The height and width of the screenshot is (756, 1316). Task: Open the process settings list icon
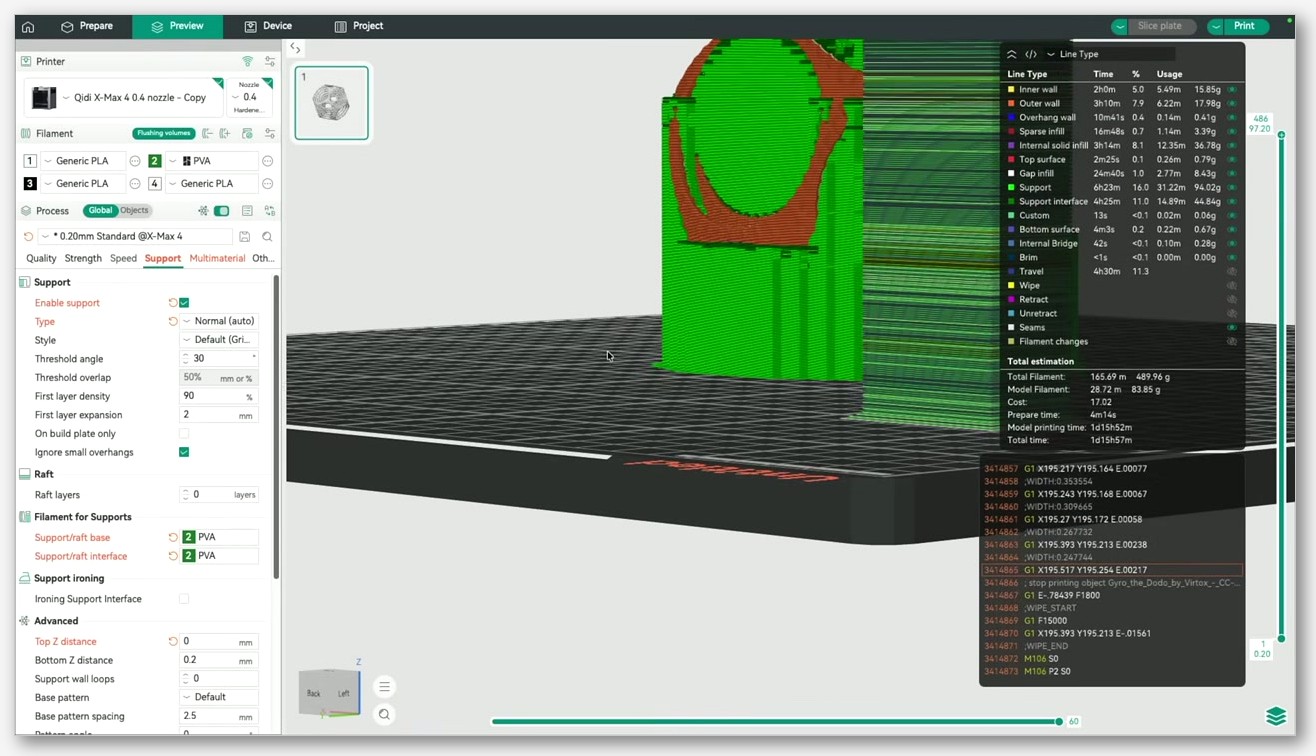(x=247, y=211)
